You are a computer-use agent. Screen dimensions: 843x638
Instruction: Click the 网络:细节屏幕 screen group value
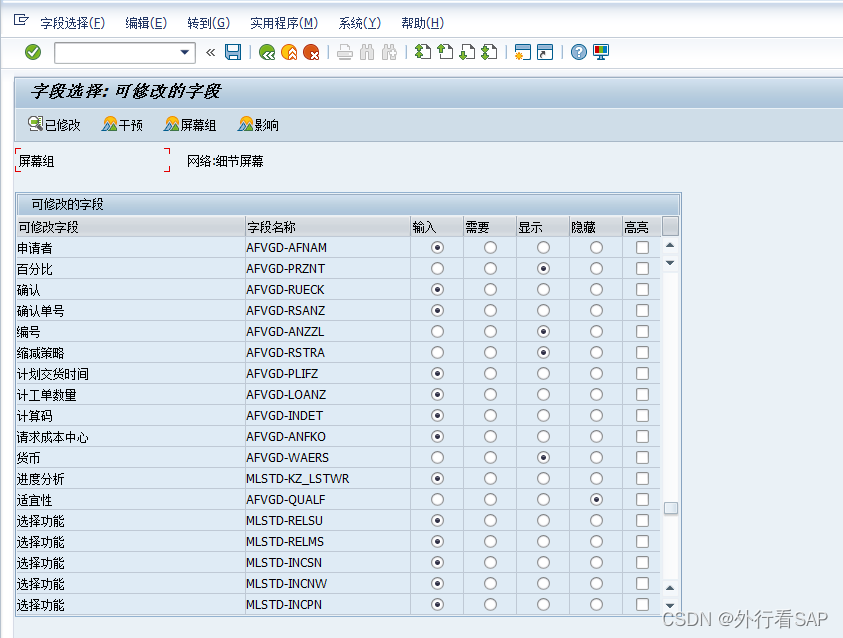tap(225, 161)
